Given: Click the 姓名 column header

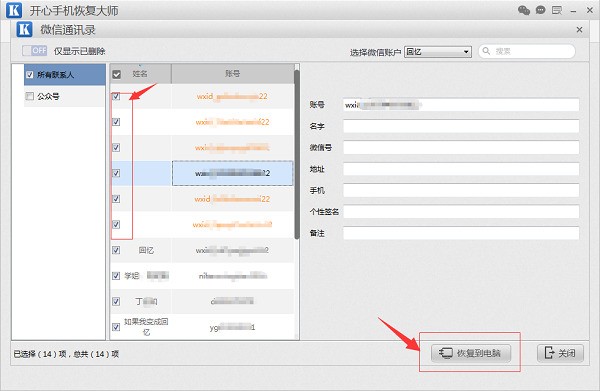Looking at the screenshot, I should point(140,73).
